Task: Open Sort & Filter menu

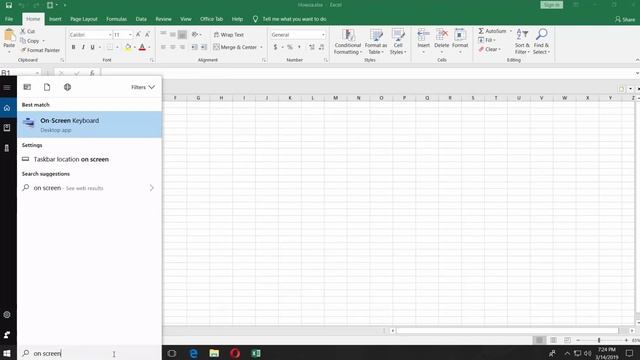Action: (x=522, y=42)
